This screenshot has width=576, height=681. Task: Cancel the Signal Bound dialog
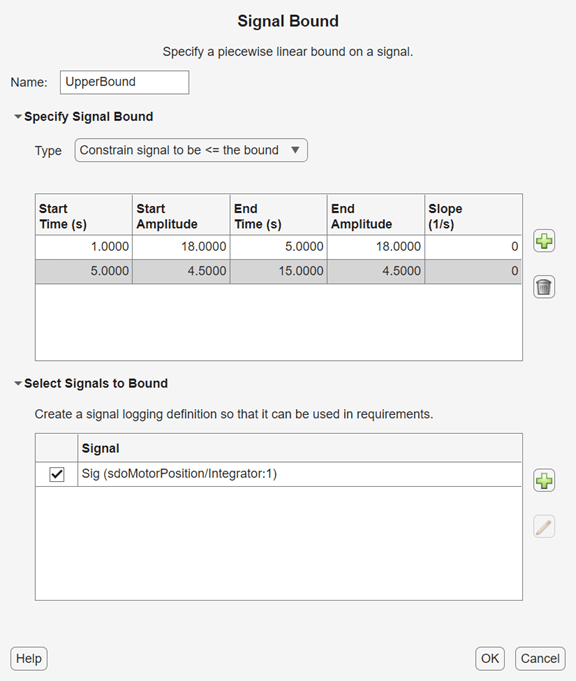point(540,658)
